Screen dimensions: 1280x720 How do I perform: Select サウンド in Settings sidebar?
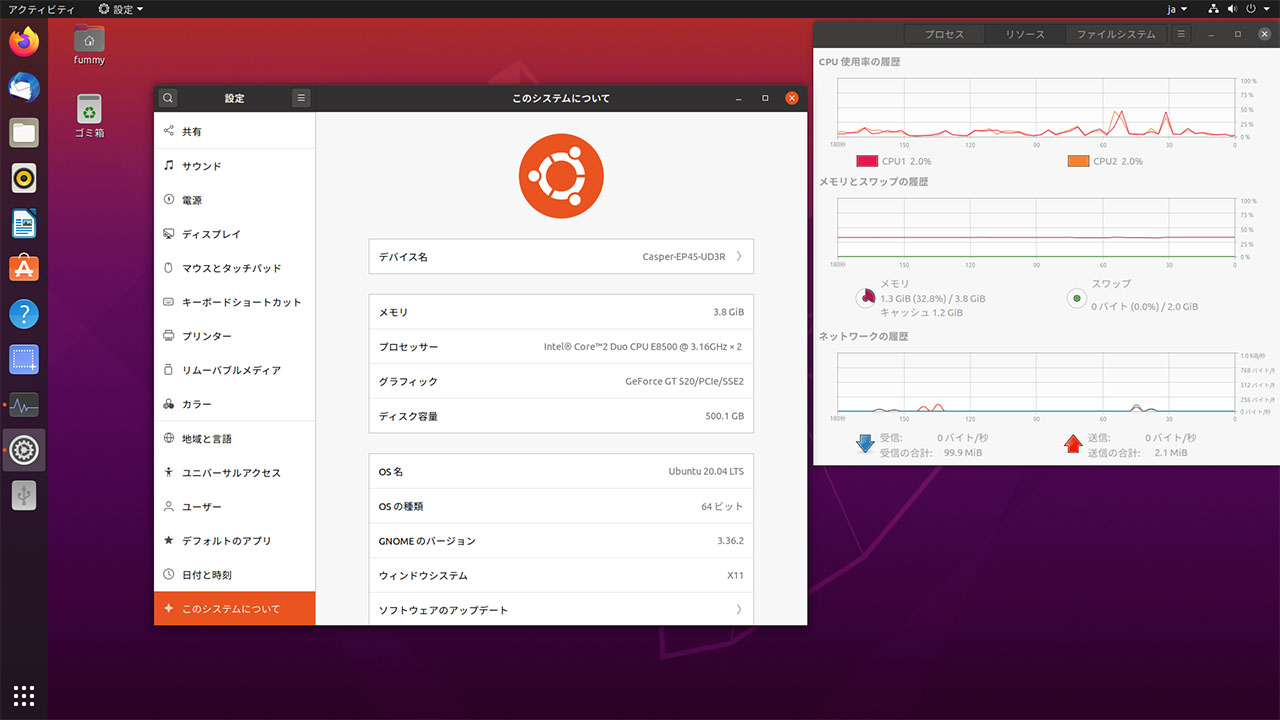235,166
